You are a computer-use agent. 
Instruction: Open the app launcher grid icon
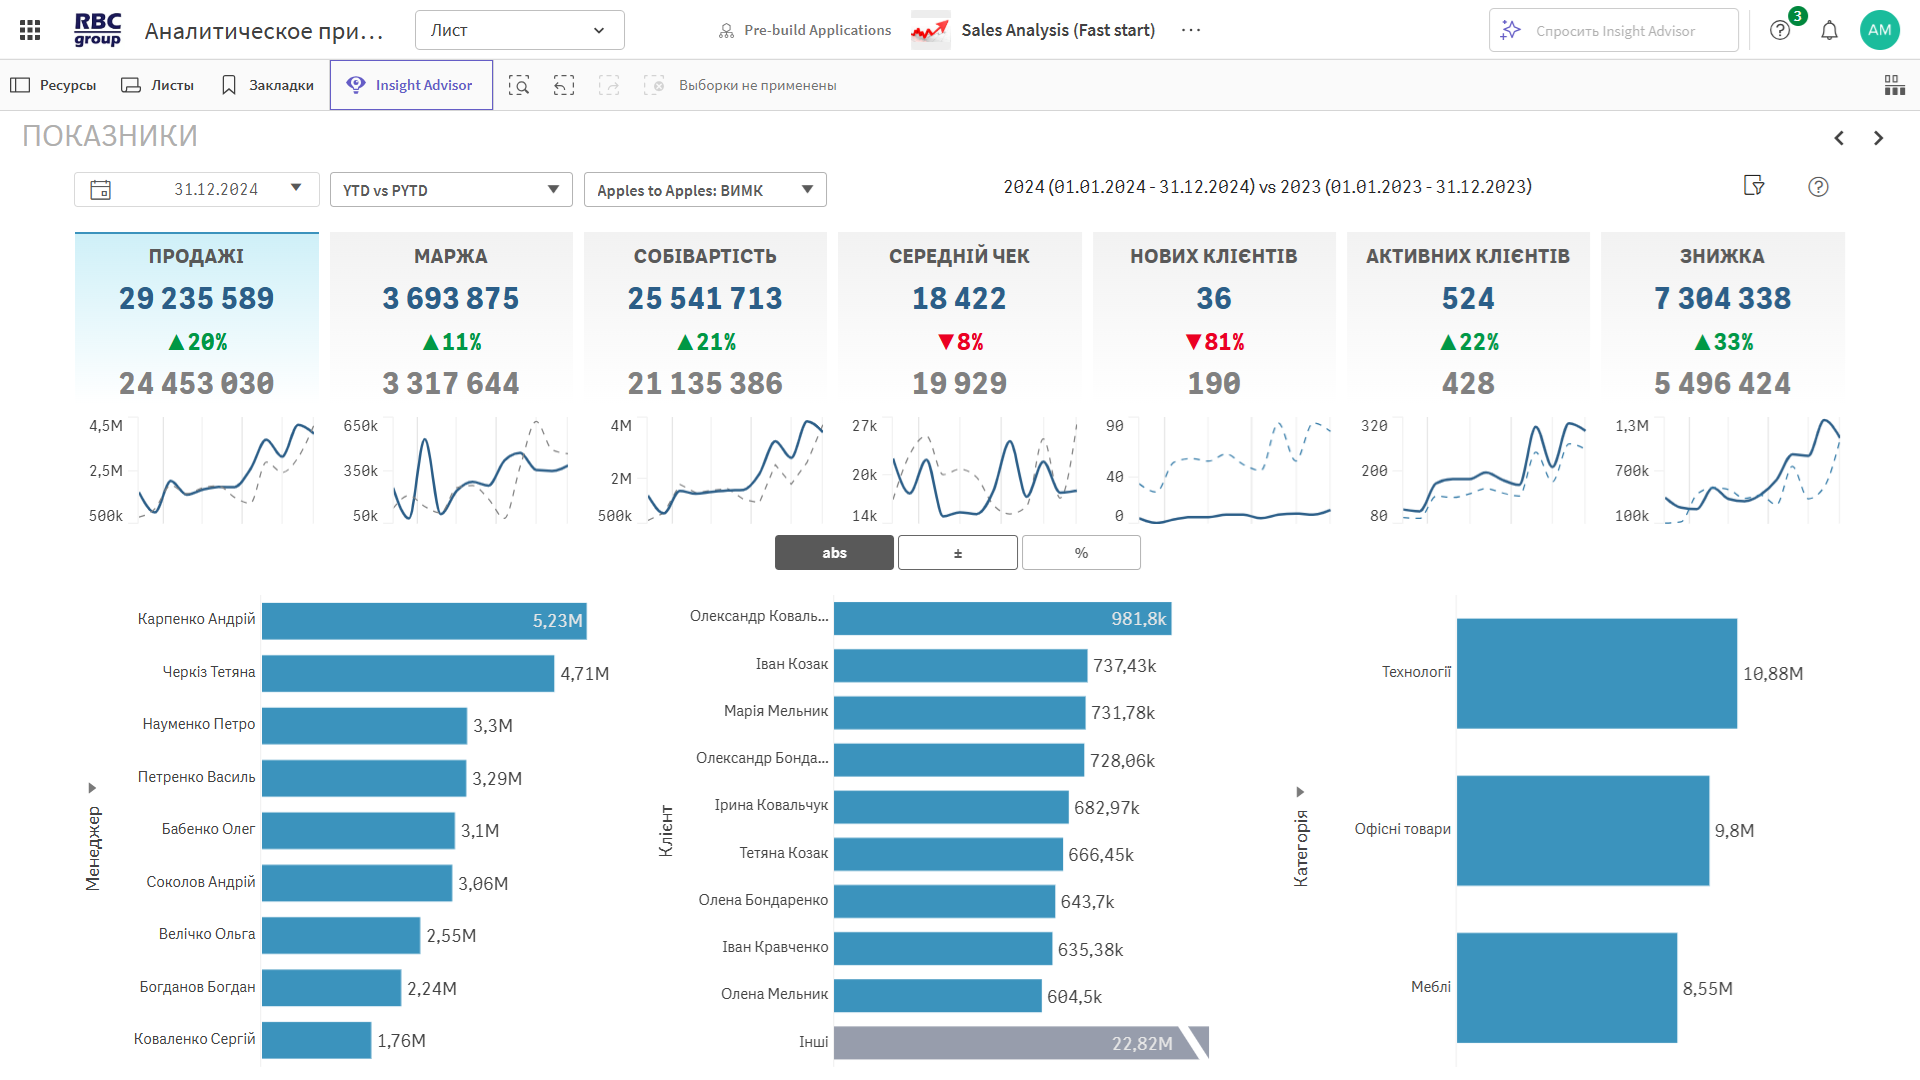pyautogui.click(x=30, y=30)
